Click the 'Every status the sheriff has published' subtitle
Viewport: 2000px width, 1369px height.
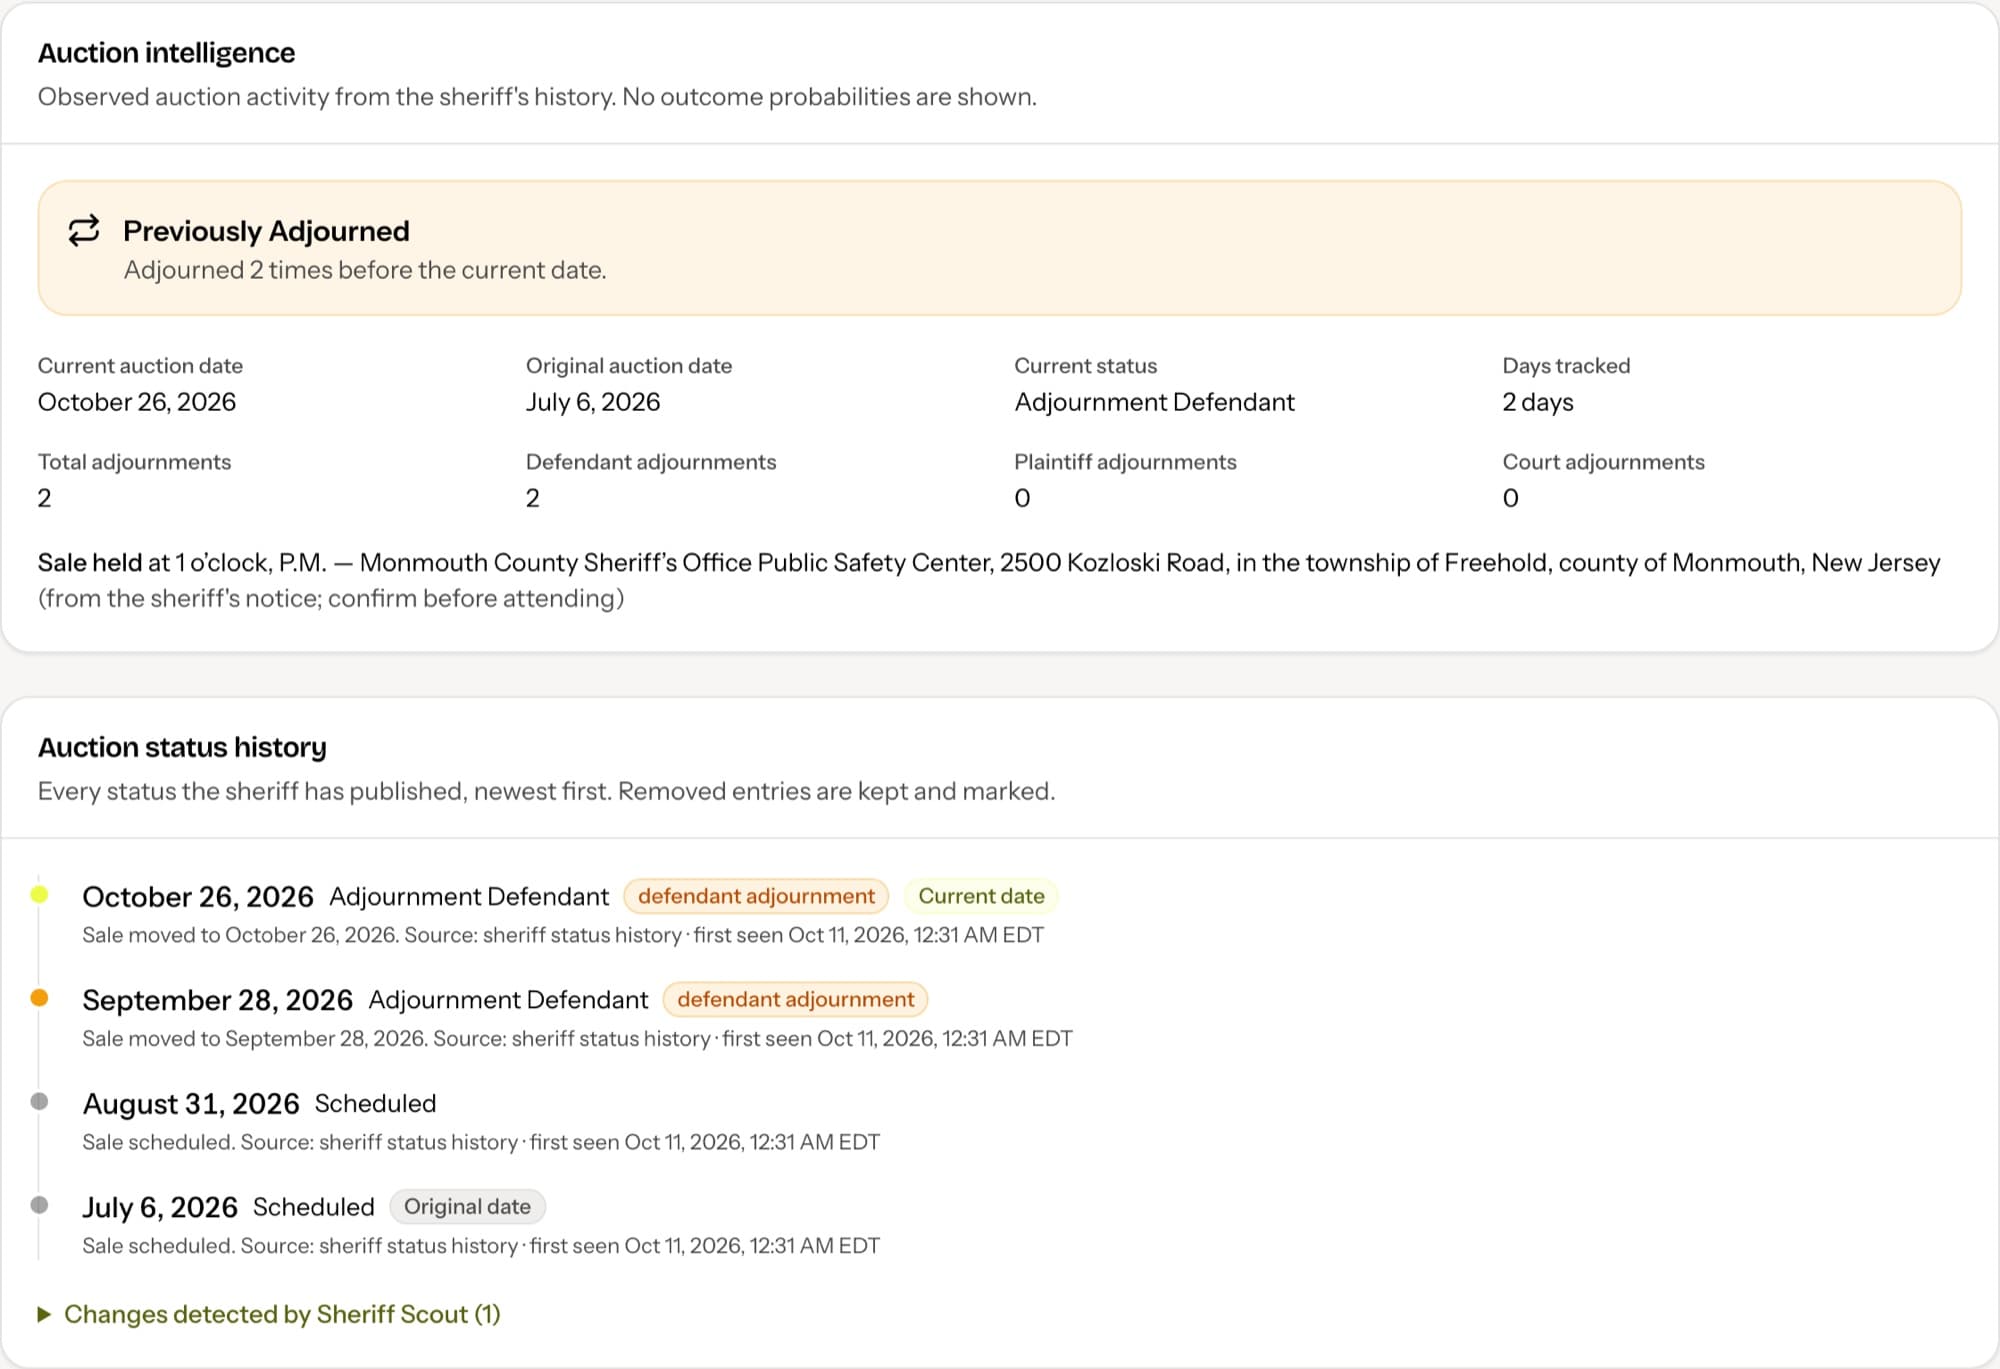click(546, 791)
